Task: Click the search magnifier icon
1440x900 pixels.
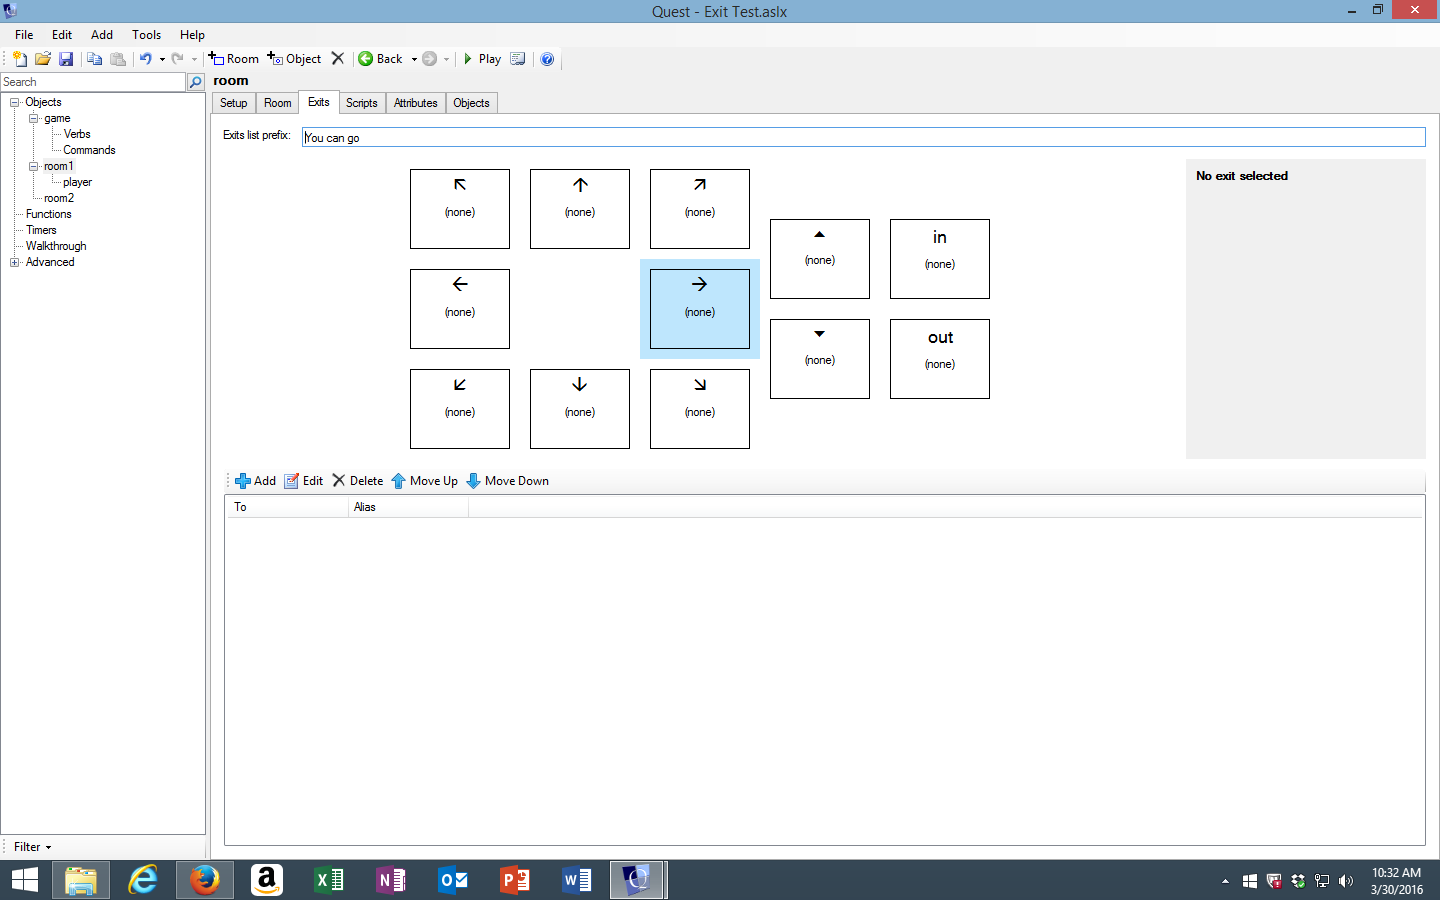Action: [x=195, y=81]
